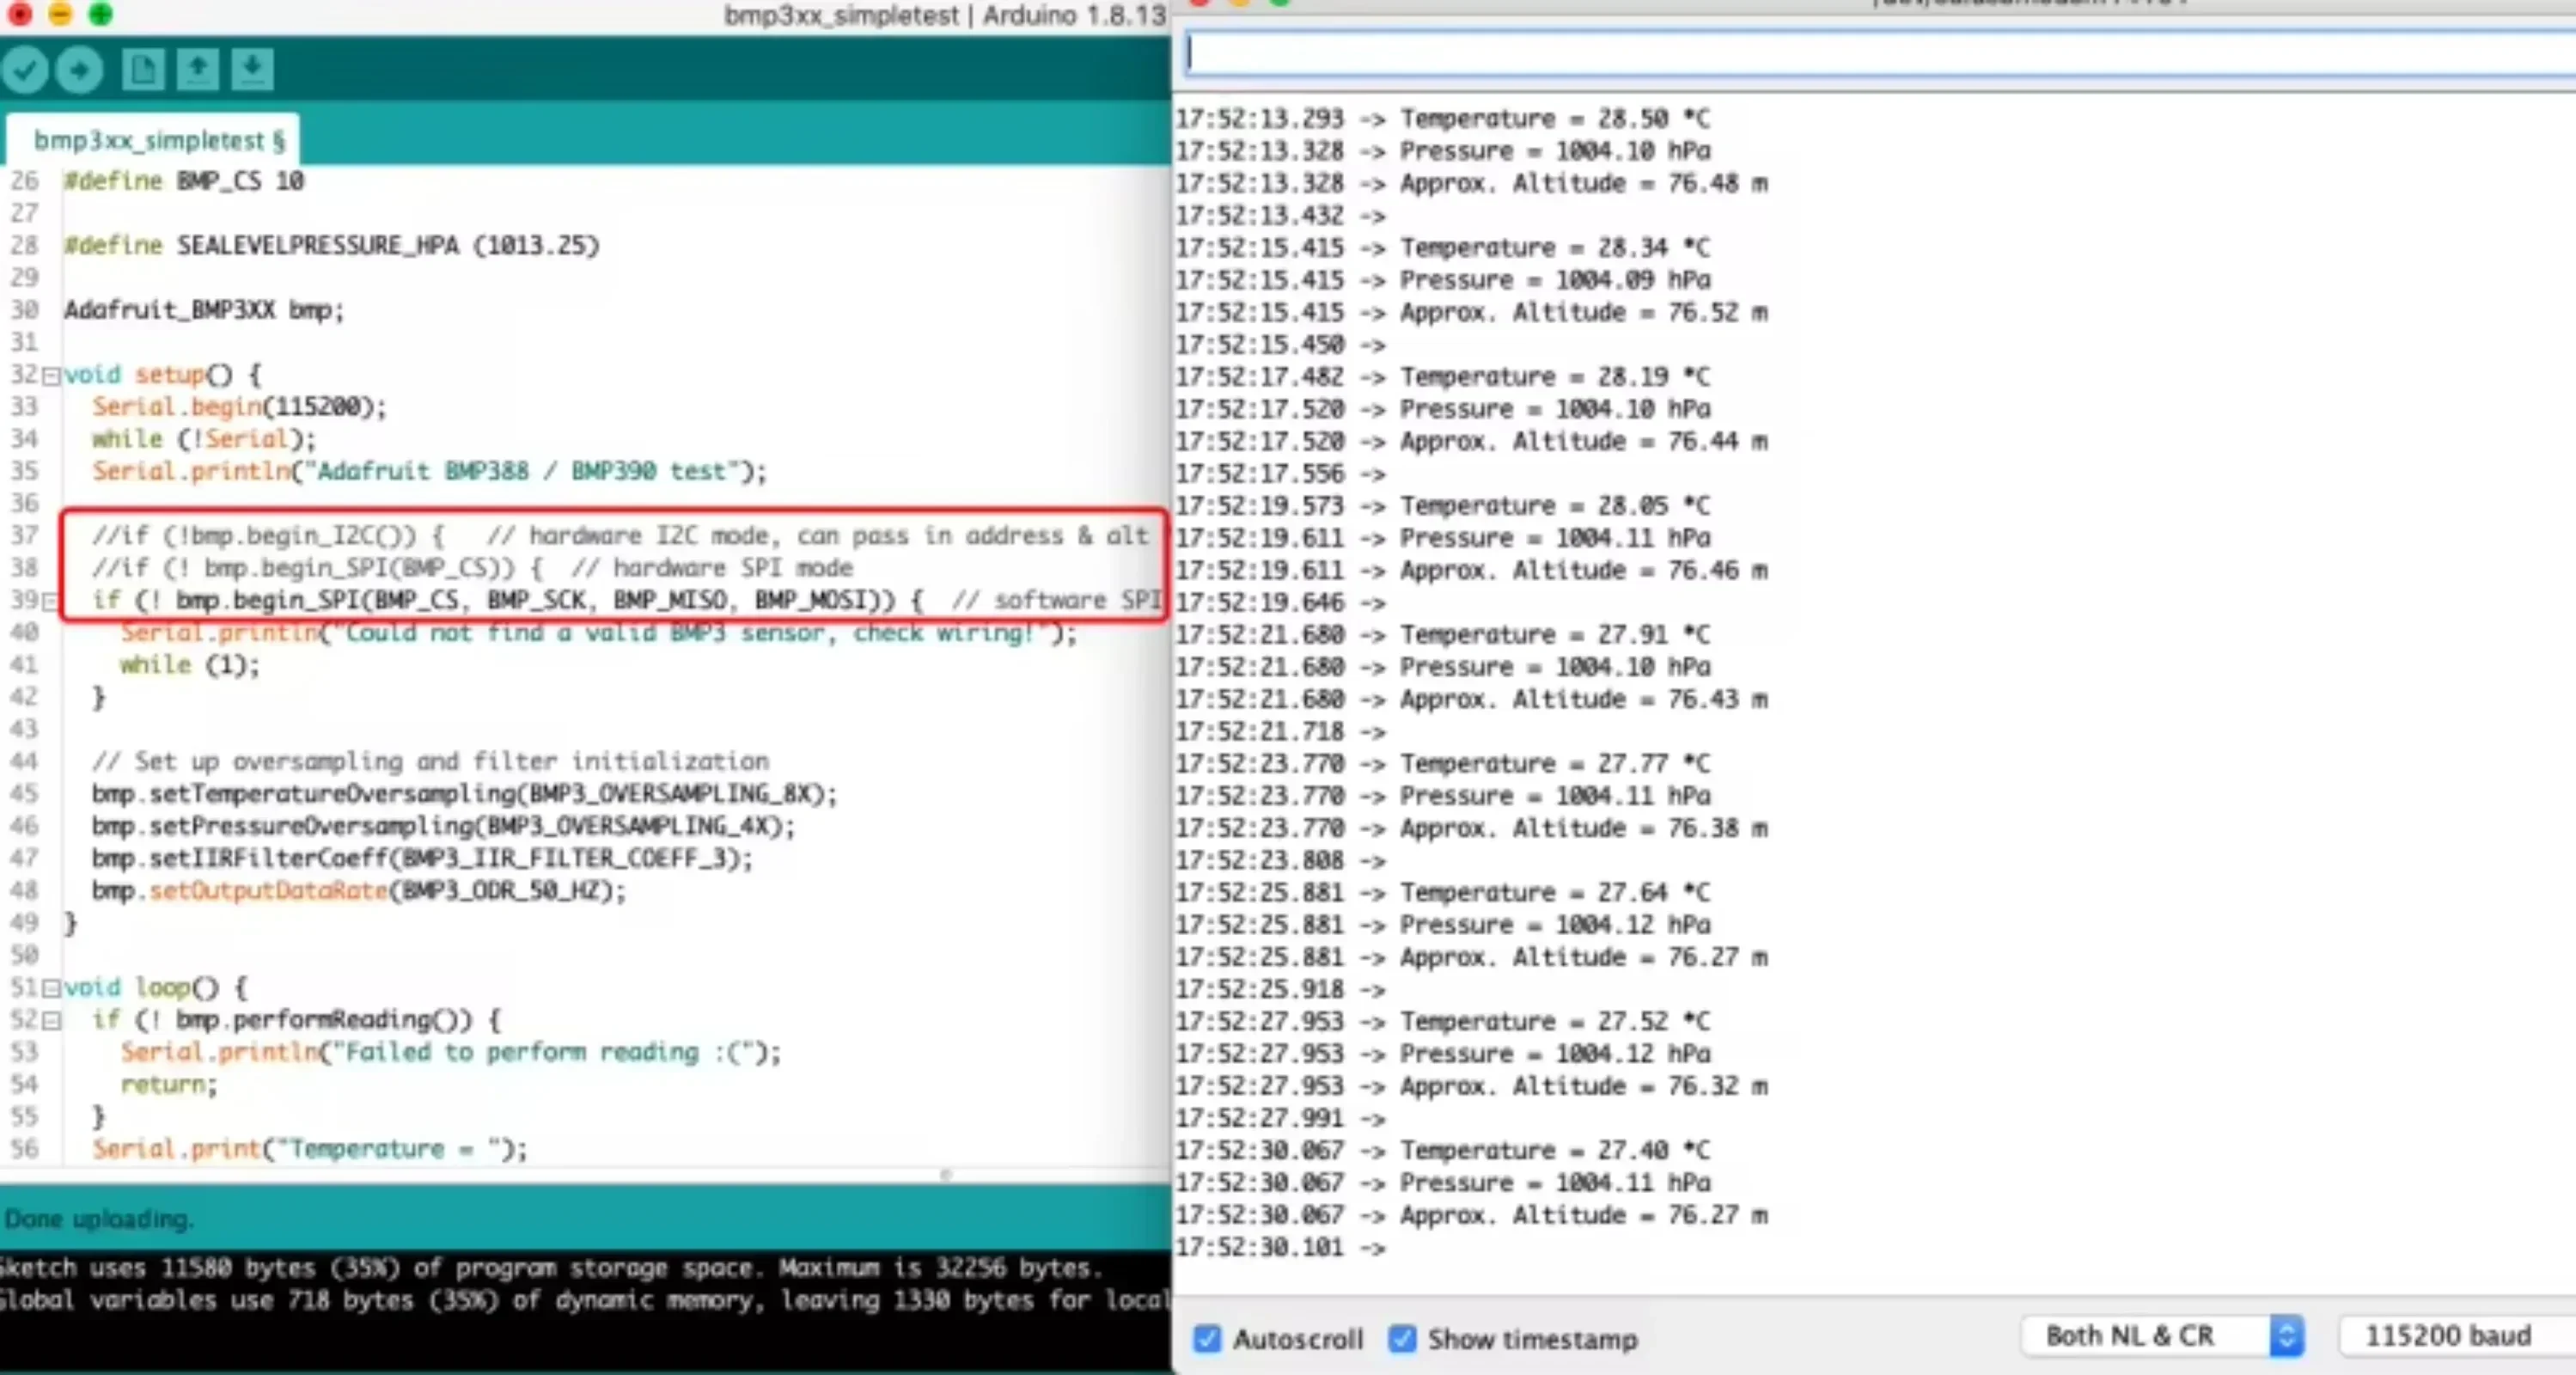Open the Both NL & CR dropdown
The width and height of the screenshot is (2576, 1375).
click(x=2162, y=1336)
